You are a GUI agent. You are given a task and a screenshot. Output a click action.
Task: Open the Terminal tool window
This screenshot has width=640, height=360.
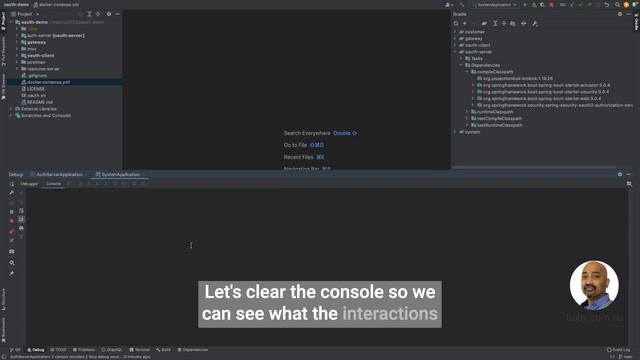point(140,350)
